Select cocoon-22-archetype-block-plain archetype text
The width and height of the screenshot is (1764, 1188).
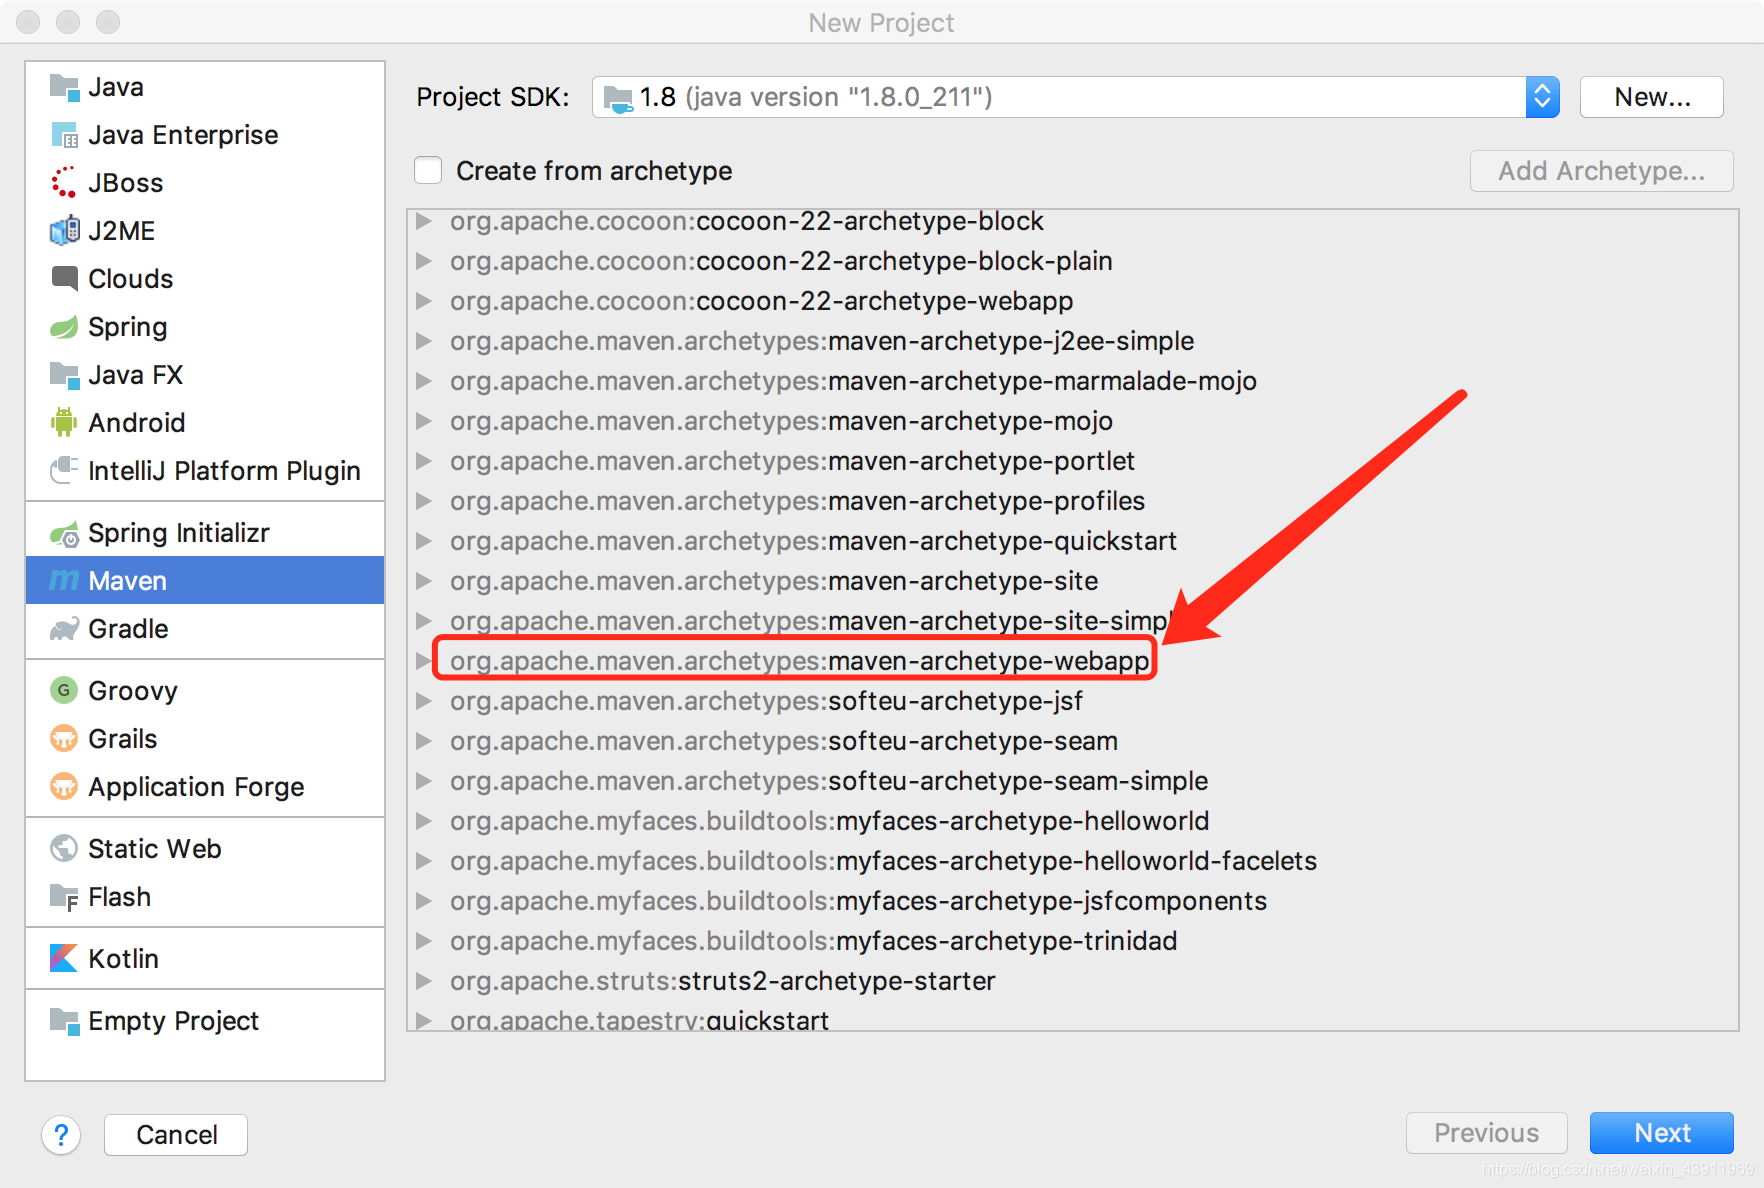click(x=781, y=261)
